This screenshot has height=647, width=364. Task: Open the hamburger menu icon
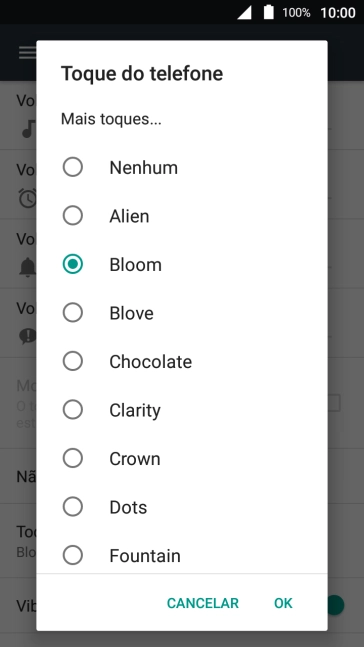coord(27,53)
